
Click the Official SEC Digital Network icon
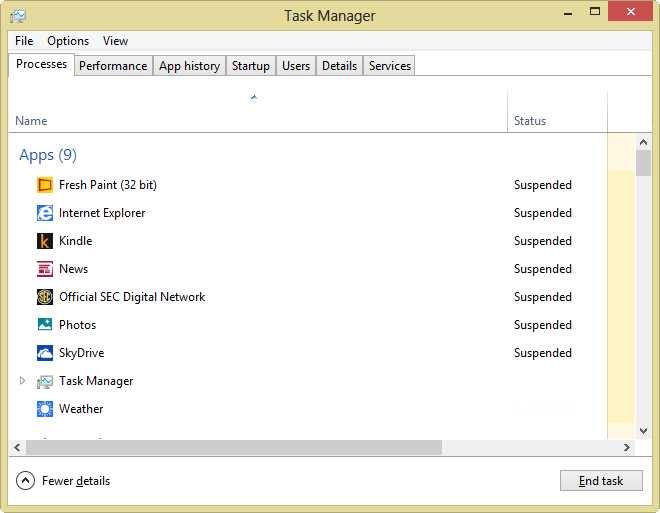click(45, 297)
